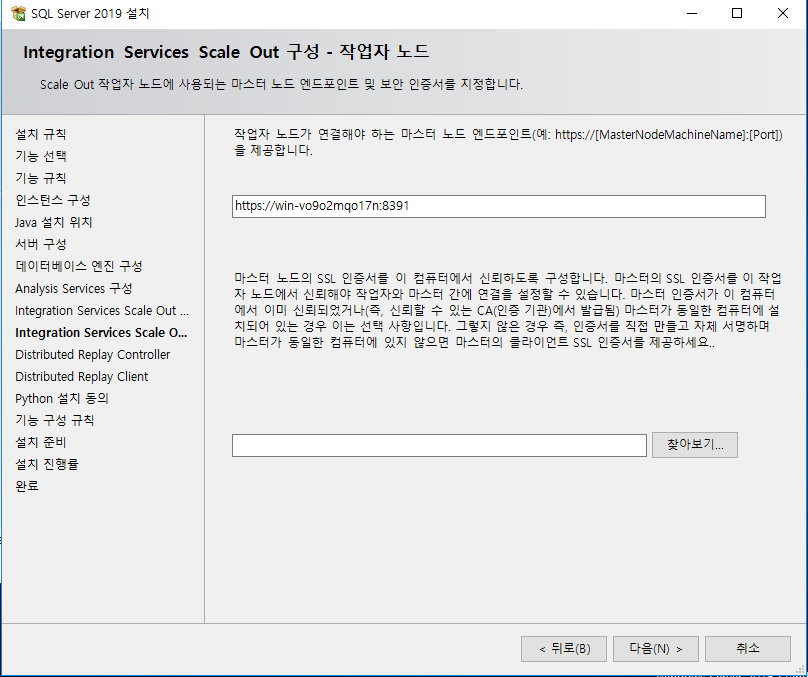Click the SSL certificate path input field
The width and height of the screenshot is (808, 677).
(x=439, y=445)
